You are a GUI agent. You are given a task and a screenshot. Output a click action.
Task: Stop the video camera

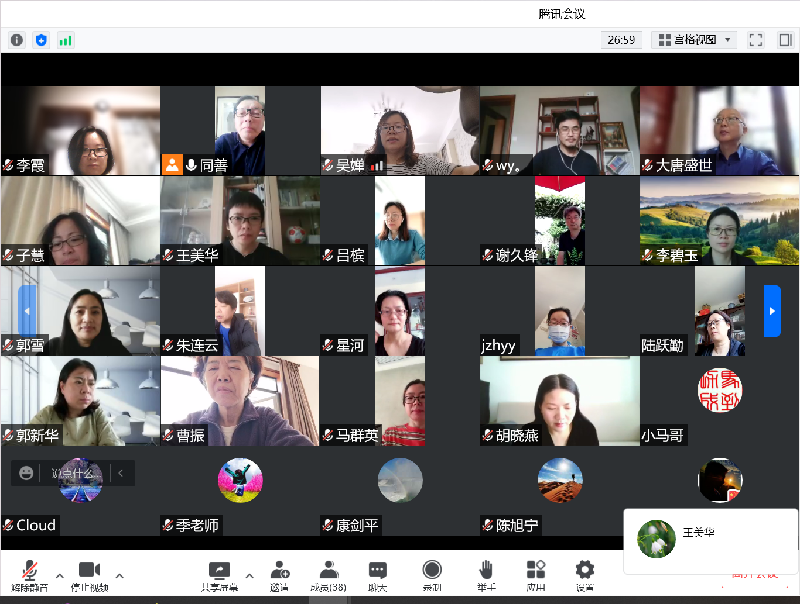pyautogui.click(x=89, y=575)
